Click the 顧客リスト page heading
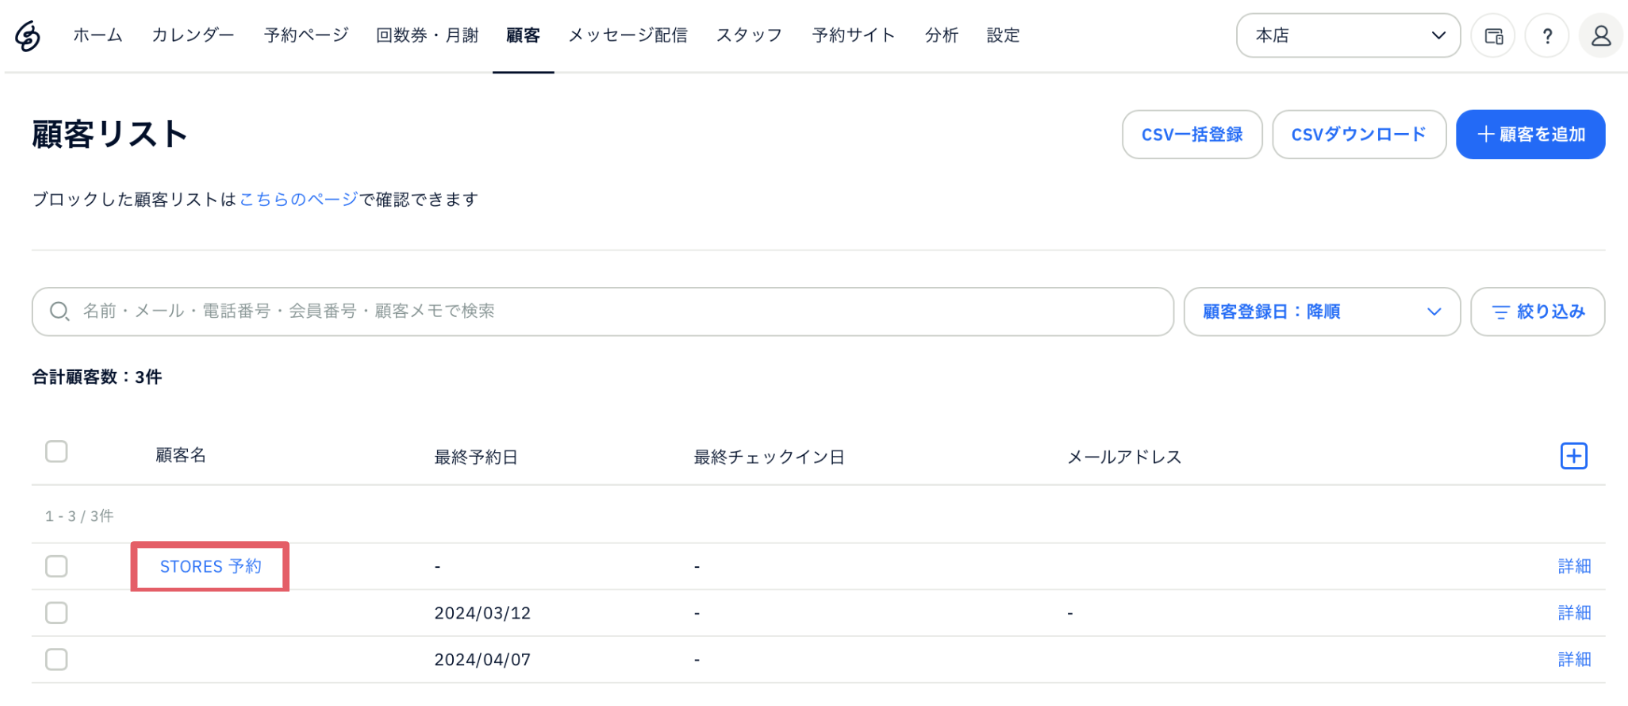This screenshot has width=1628, height=706. tap(110, 134)
